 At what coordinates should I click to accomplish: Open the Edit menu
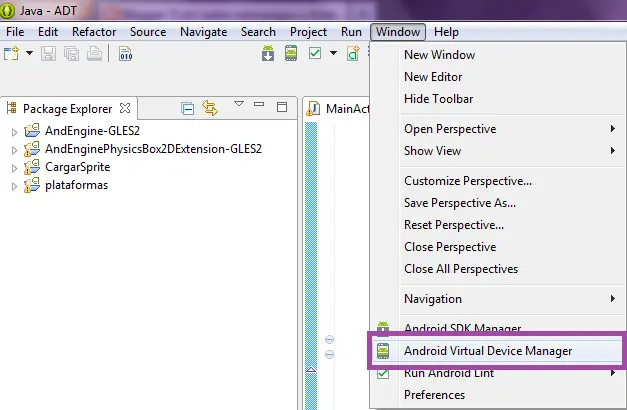(x=48, y=32)
